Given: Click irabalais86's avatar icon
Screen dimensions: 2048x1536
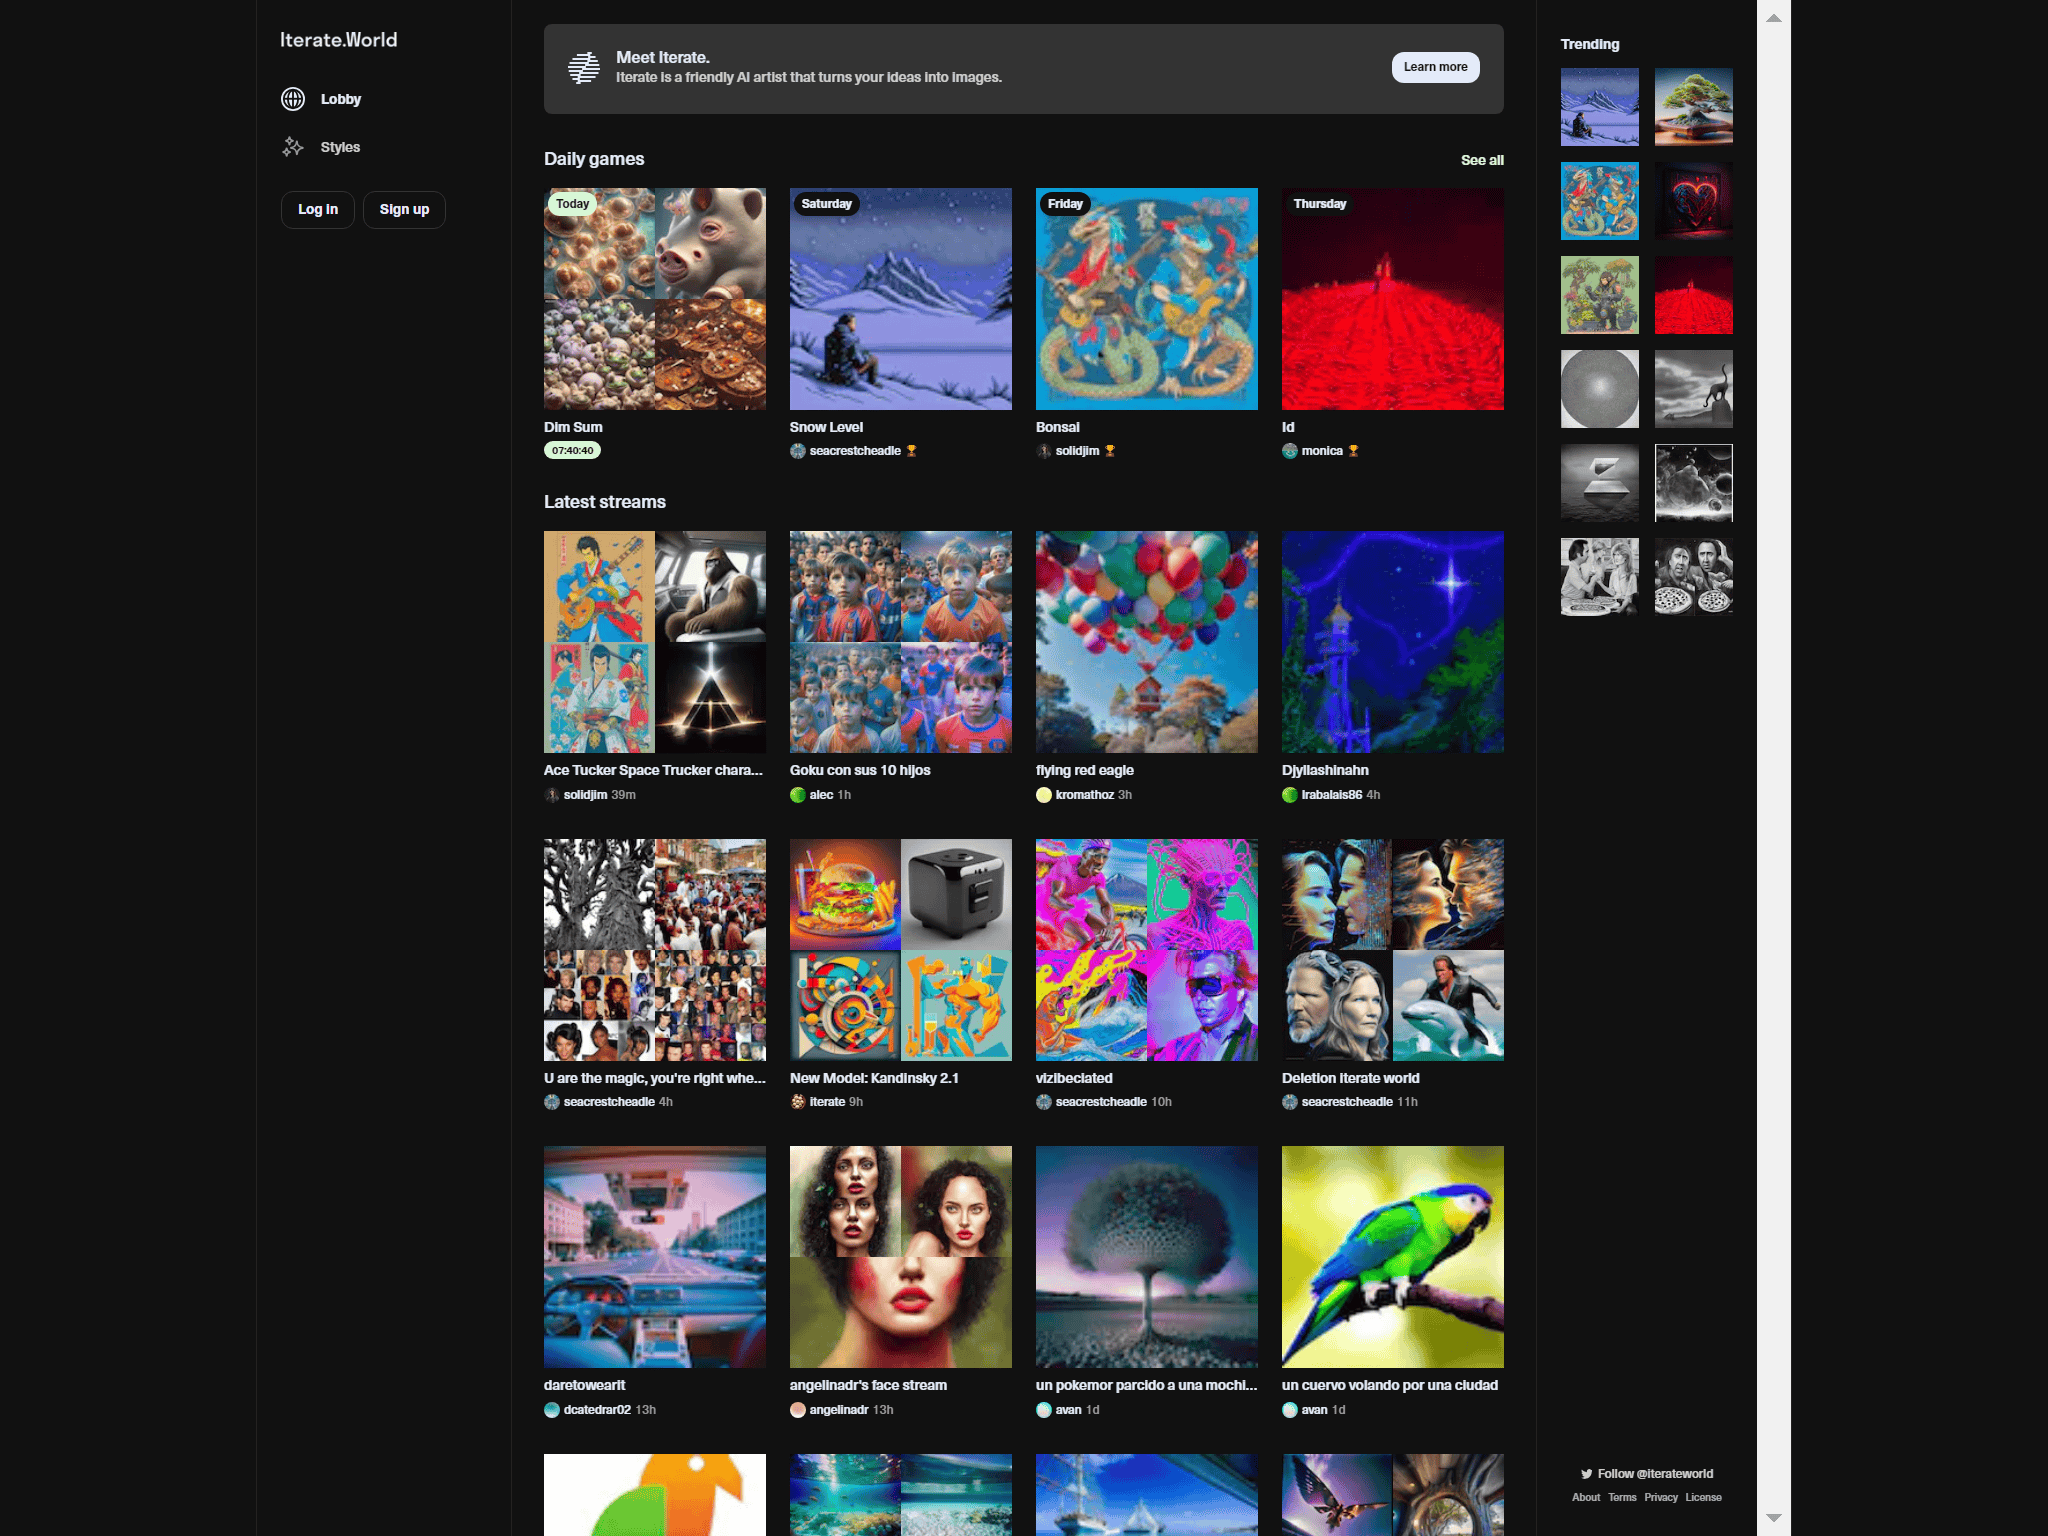Looking at the screenshot, I should tap(1290, 795).
